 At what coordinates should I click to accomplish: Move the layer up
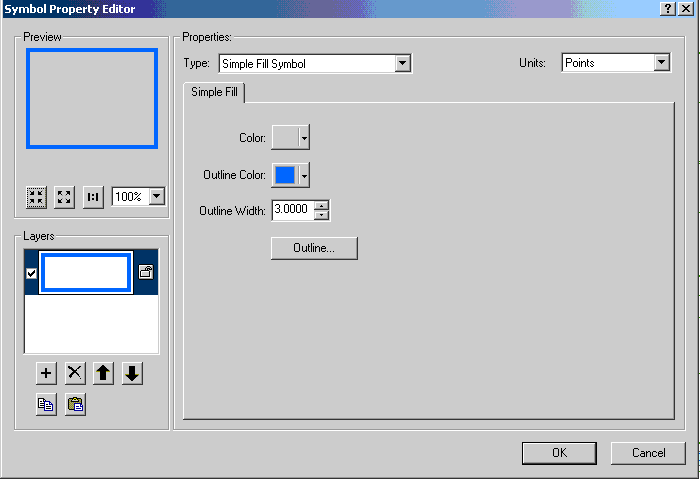(104, 373)
